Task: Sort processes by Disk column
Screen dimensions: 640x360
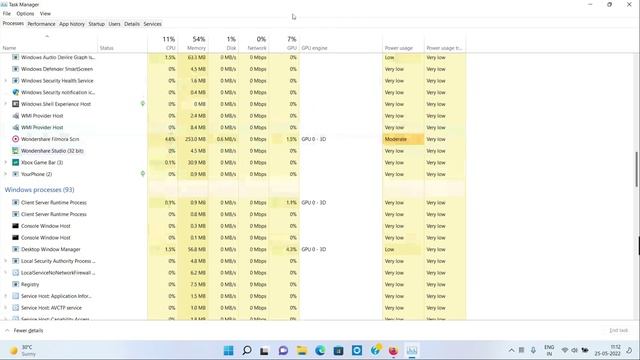Action: coord(223,43)
